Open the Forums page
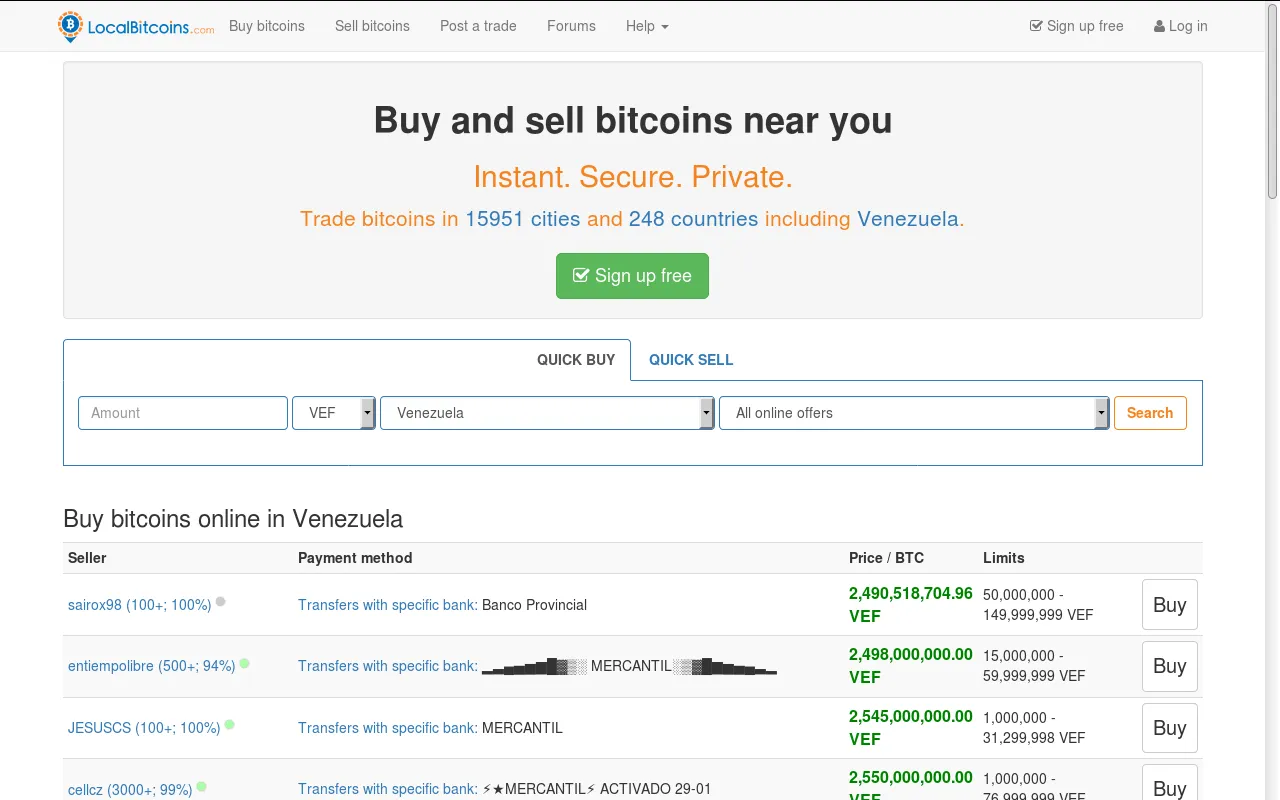Screen dimensions: 1280x800 (x=571, y=26)
